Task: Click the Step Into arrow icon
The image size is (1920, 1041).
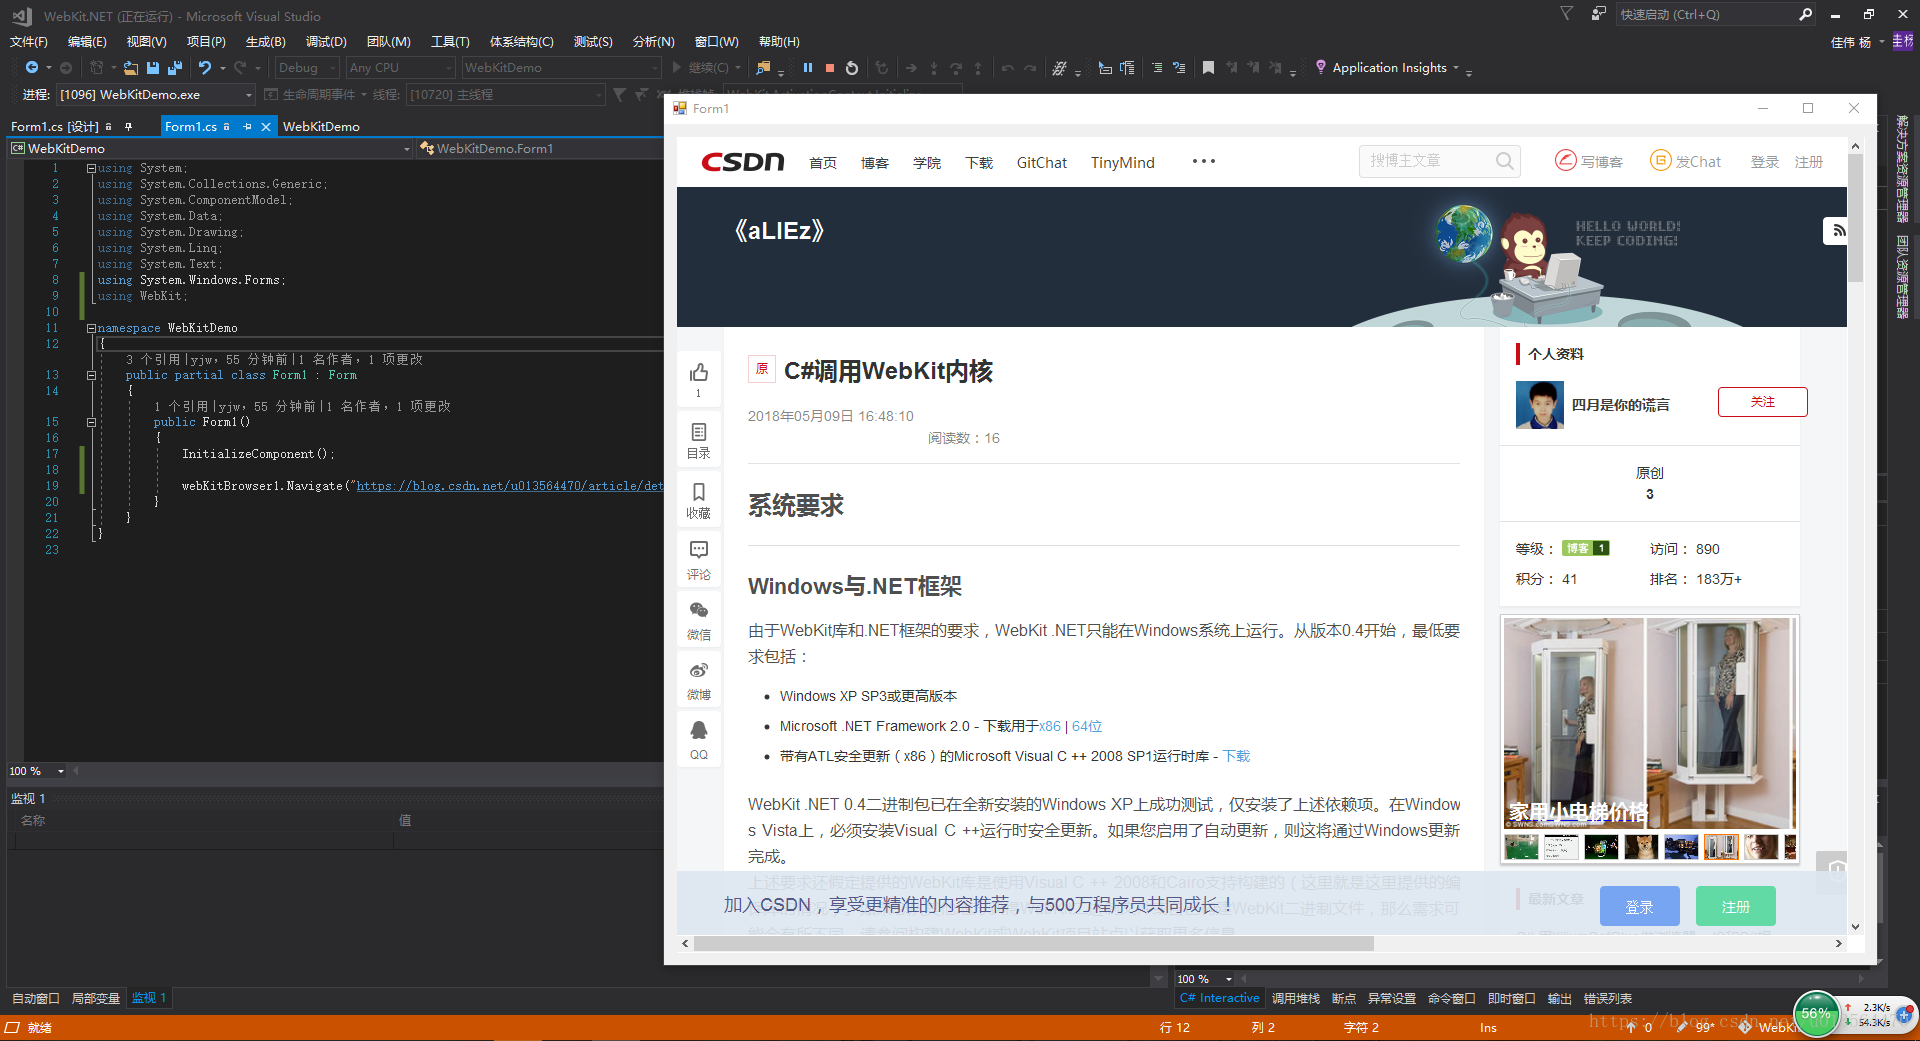Action: 933,67
